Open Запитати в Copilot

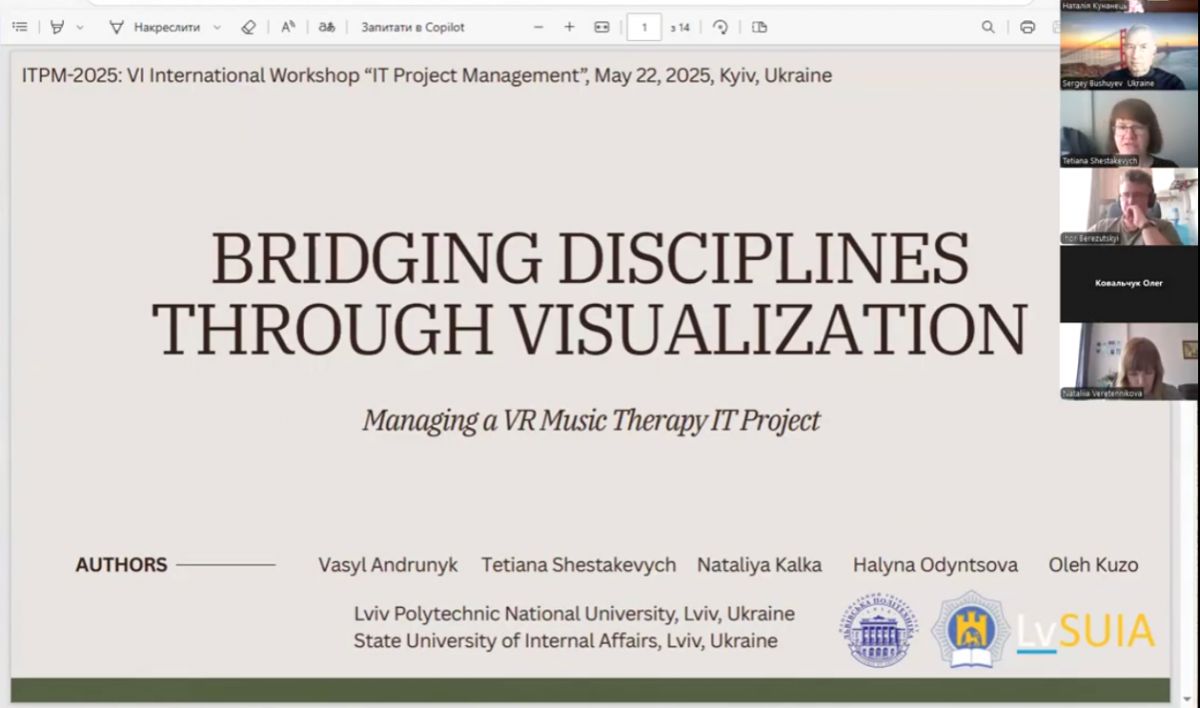(x=412, y=27)
